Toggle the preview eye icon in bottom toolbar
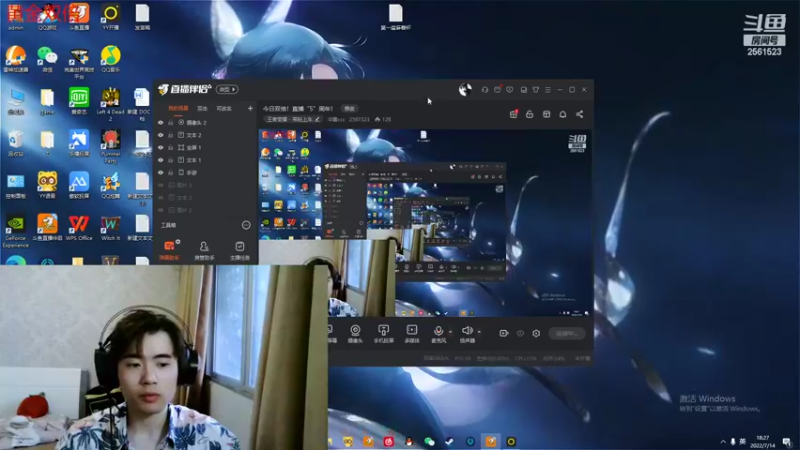This screenshot has height=450, width=800. pyautogui.click(x=520, y=333)
